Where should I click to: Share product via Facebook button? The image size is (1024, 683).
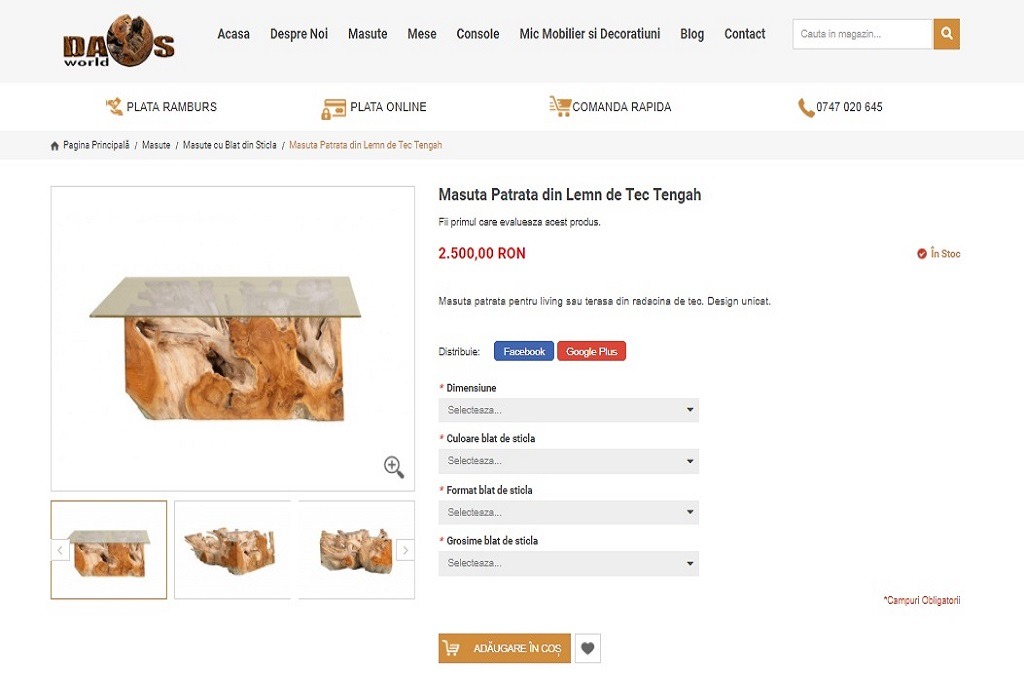[x=524, y=352]
